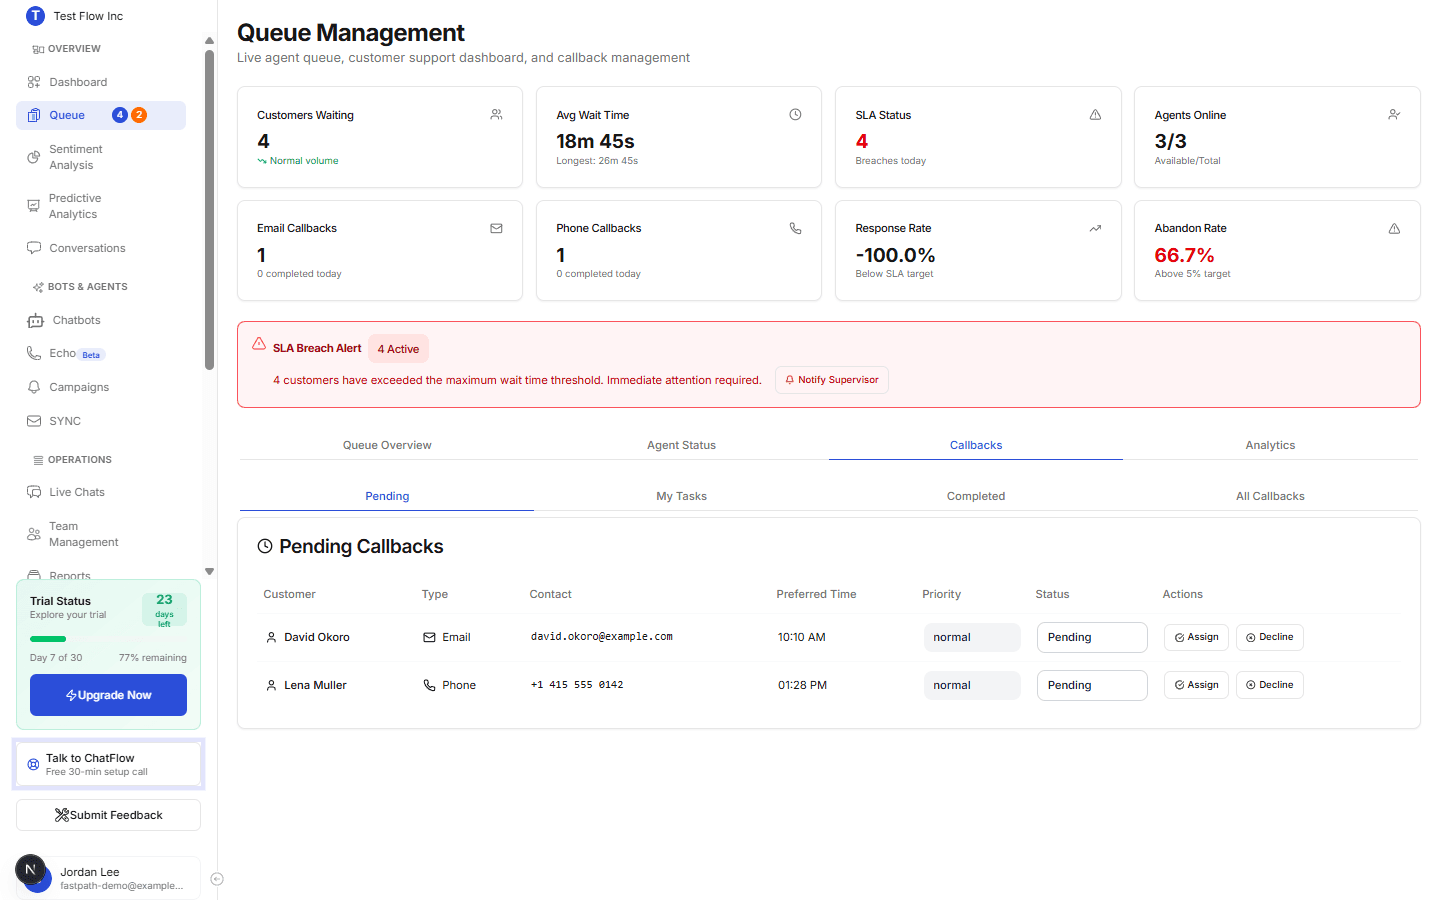Screen dimensions: 1440x900
Task: Open Team Management people icon
Action: click(34, 534)
